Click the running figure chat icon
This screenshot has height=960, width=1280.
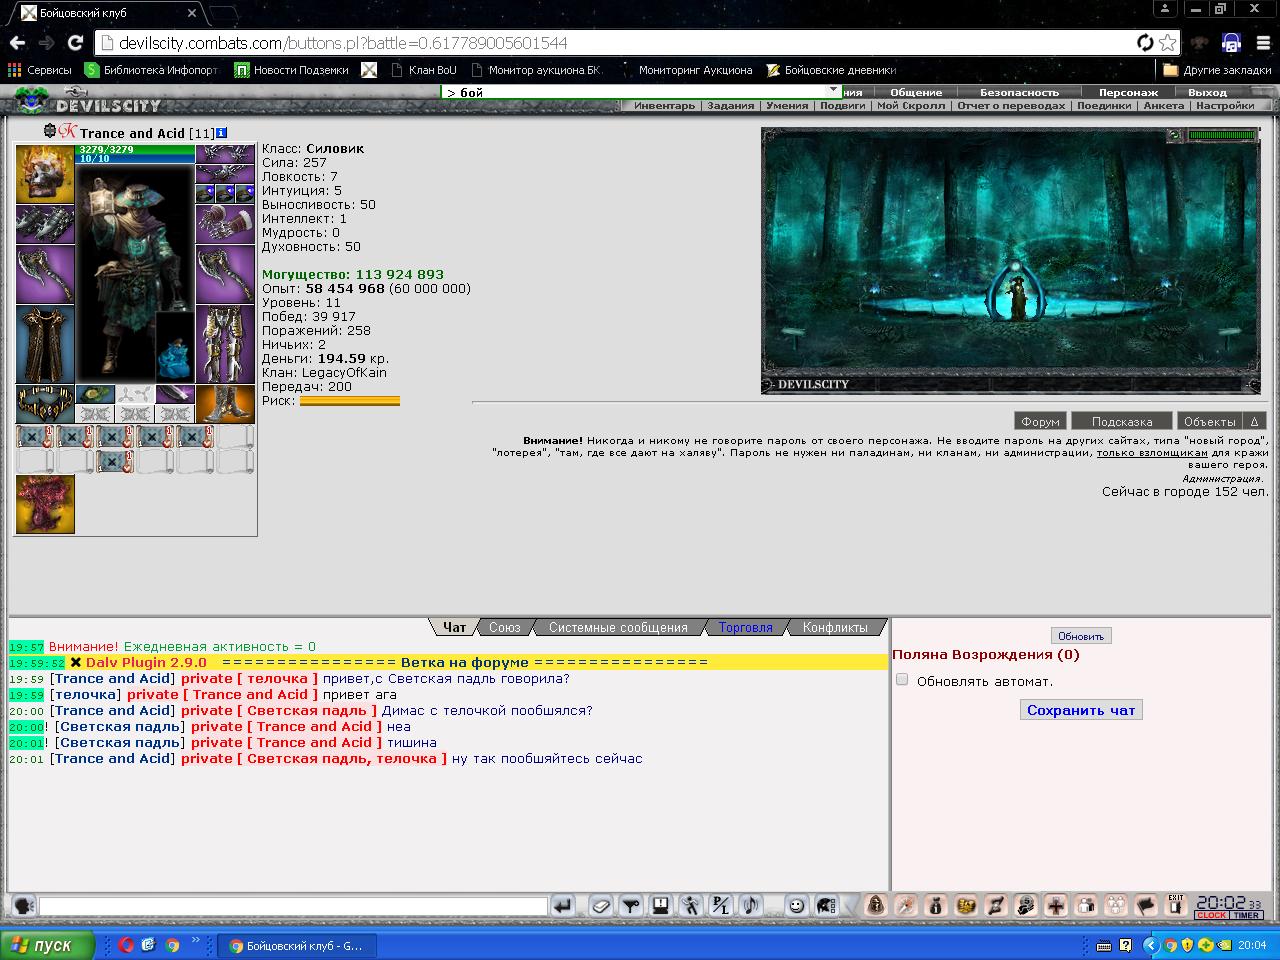pos(690,906)
